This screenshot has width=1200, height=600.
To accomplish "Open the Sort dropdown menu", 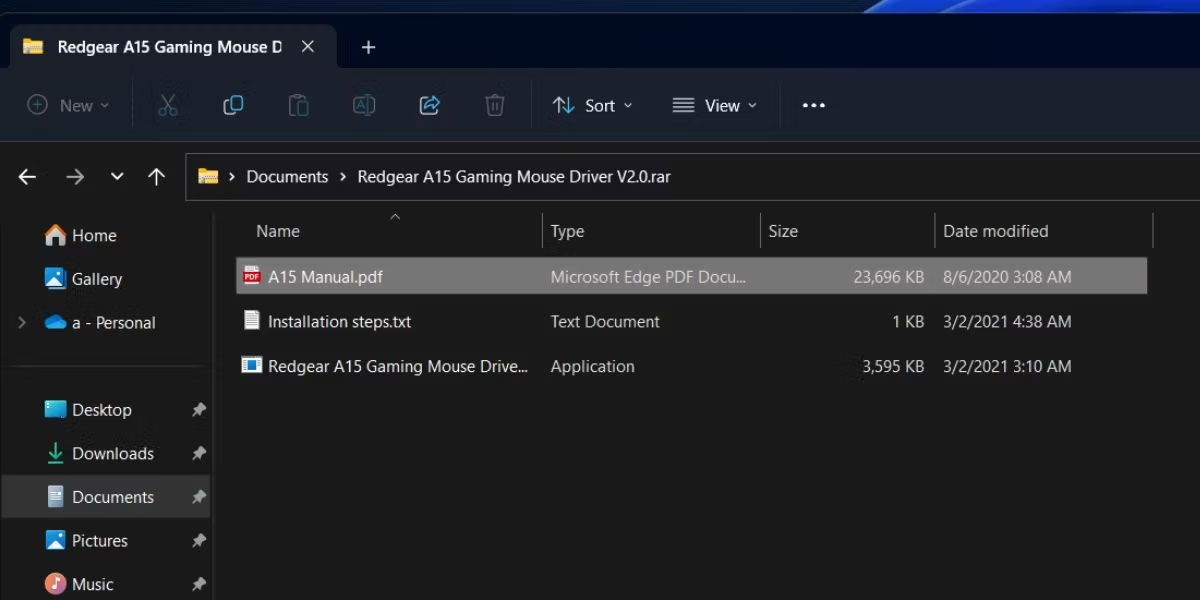I will click(593, 105).
